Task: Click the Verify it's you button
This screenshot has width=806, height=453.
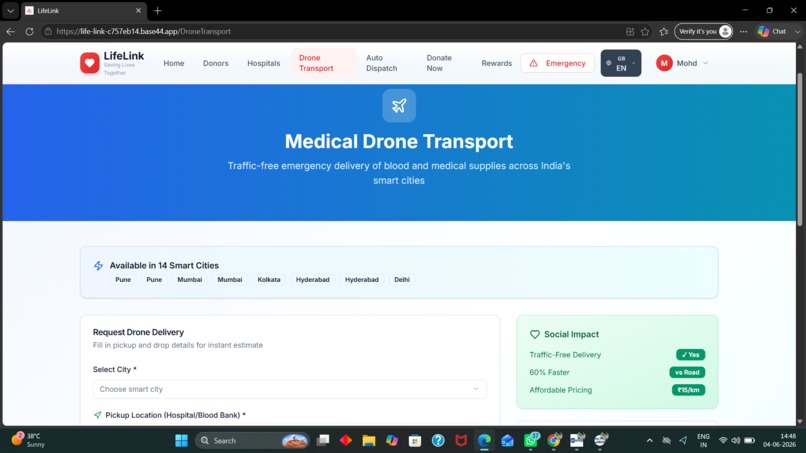Action: point(703,31)
